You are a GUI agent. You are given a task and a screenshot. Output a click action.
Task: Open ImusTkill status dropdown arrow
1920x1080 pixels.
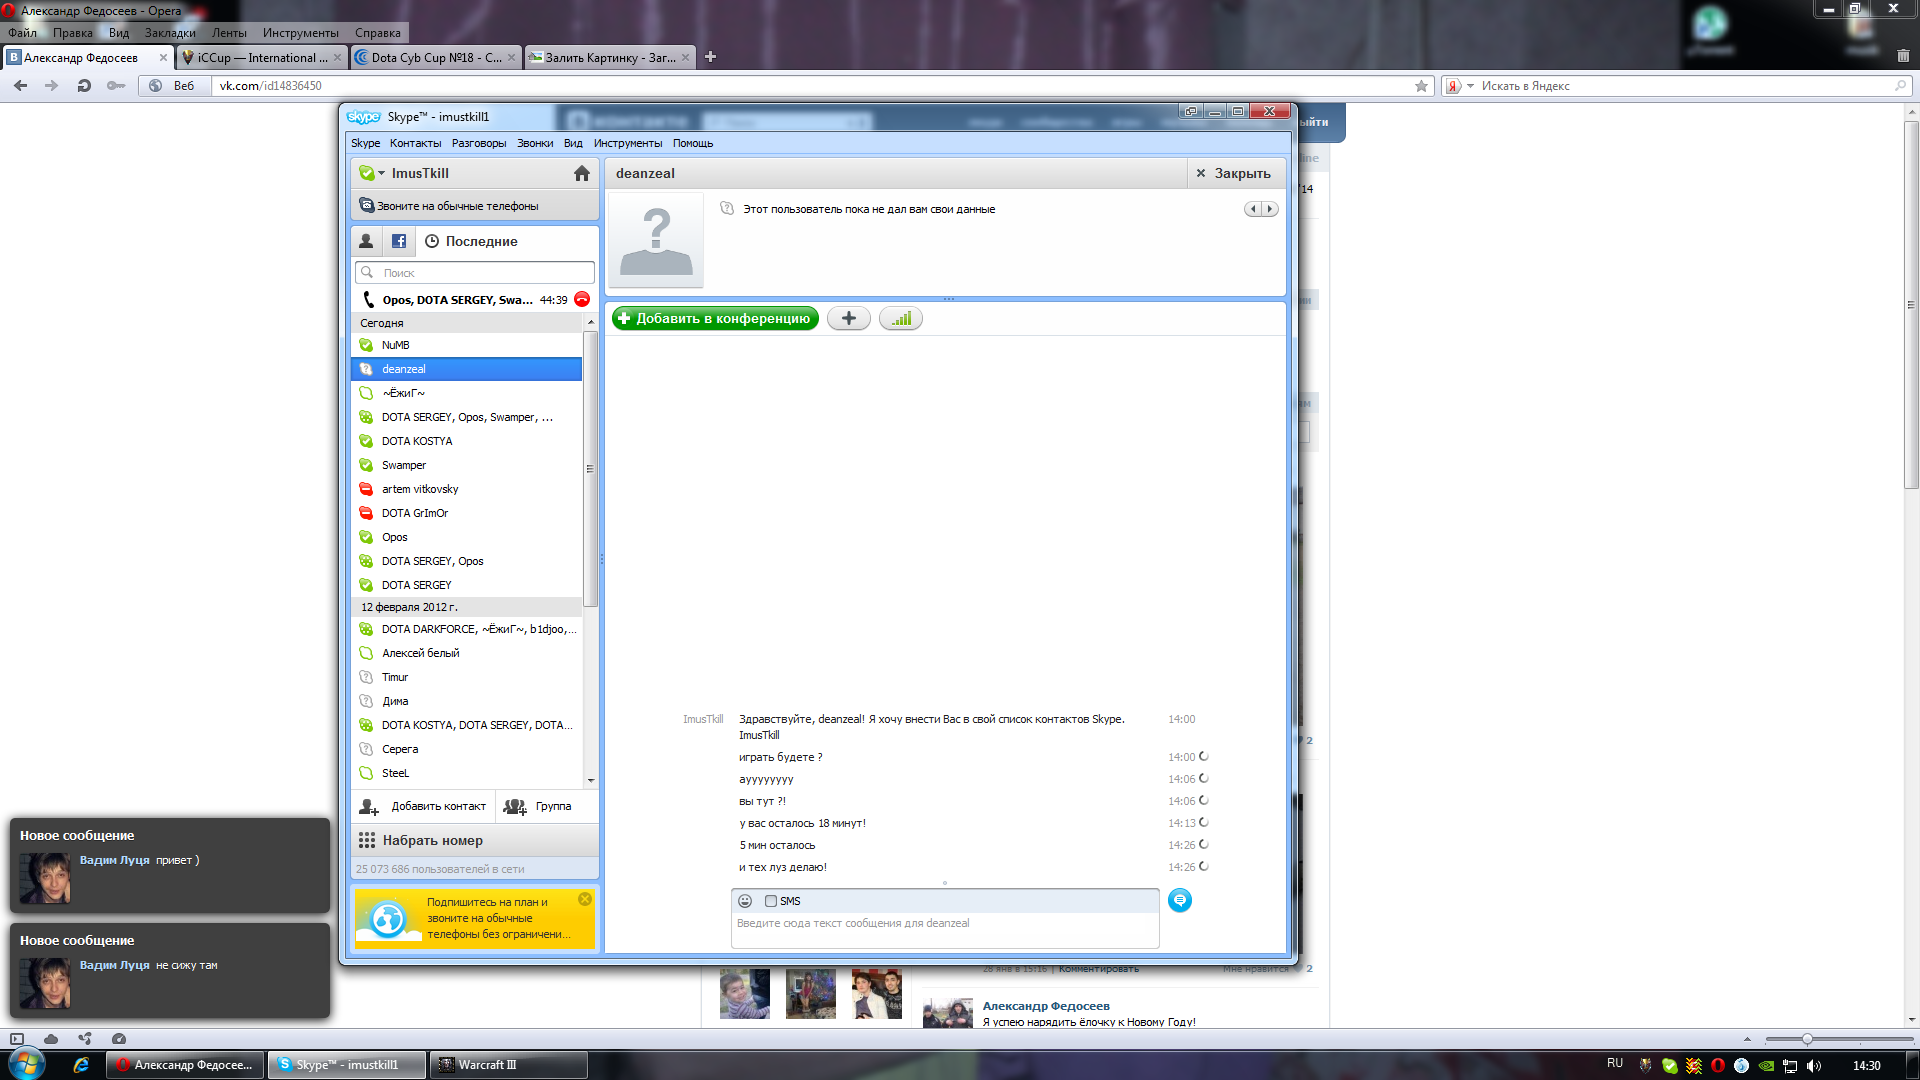381,174
